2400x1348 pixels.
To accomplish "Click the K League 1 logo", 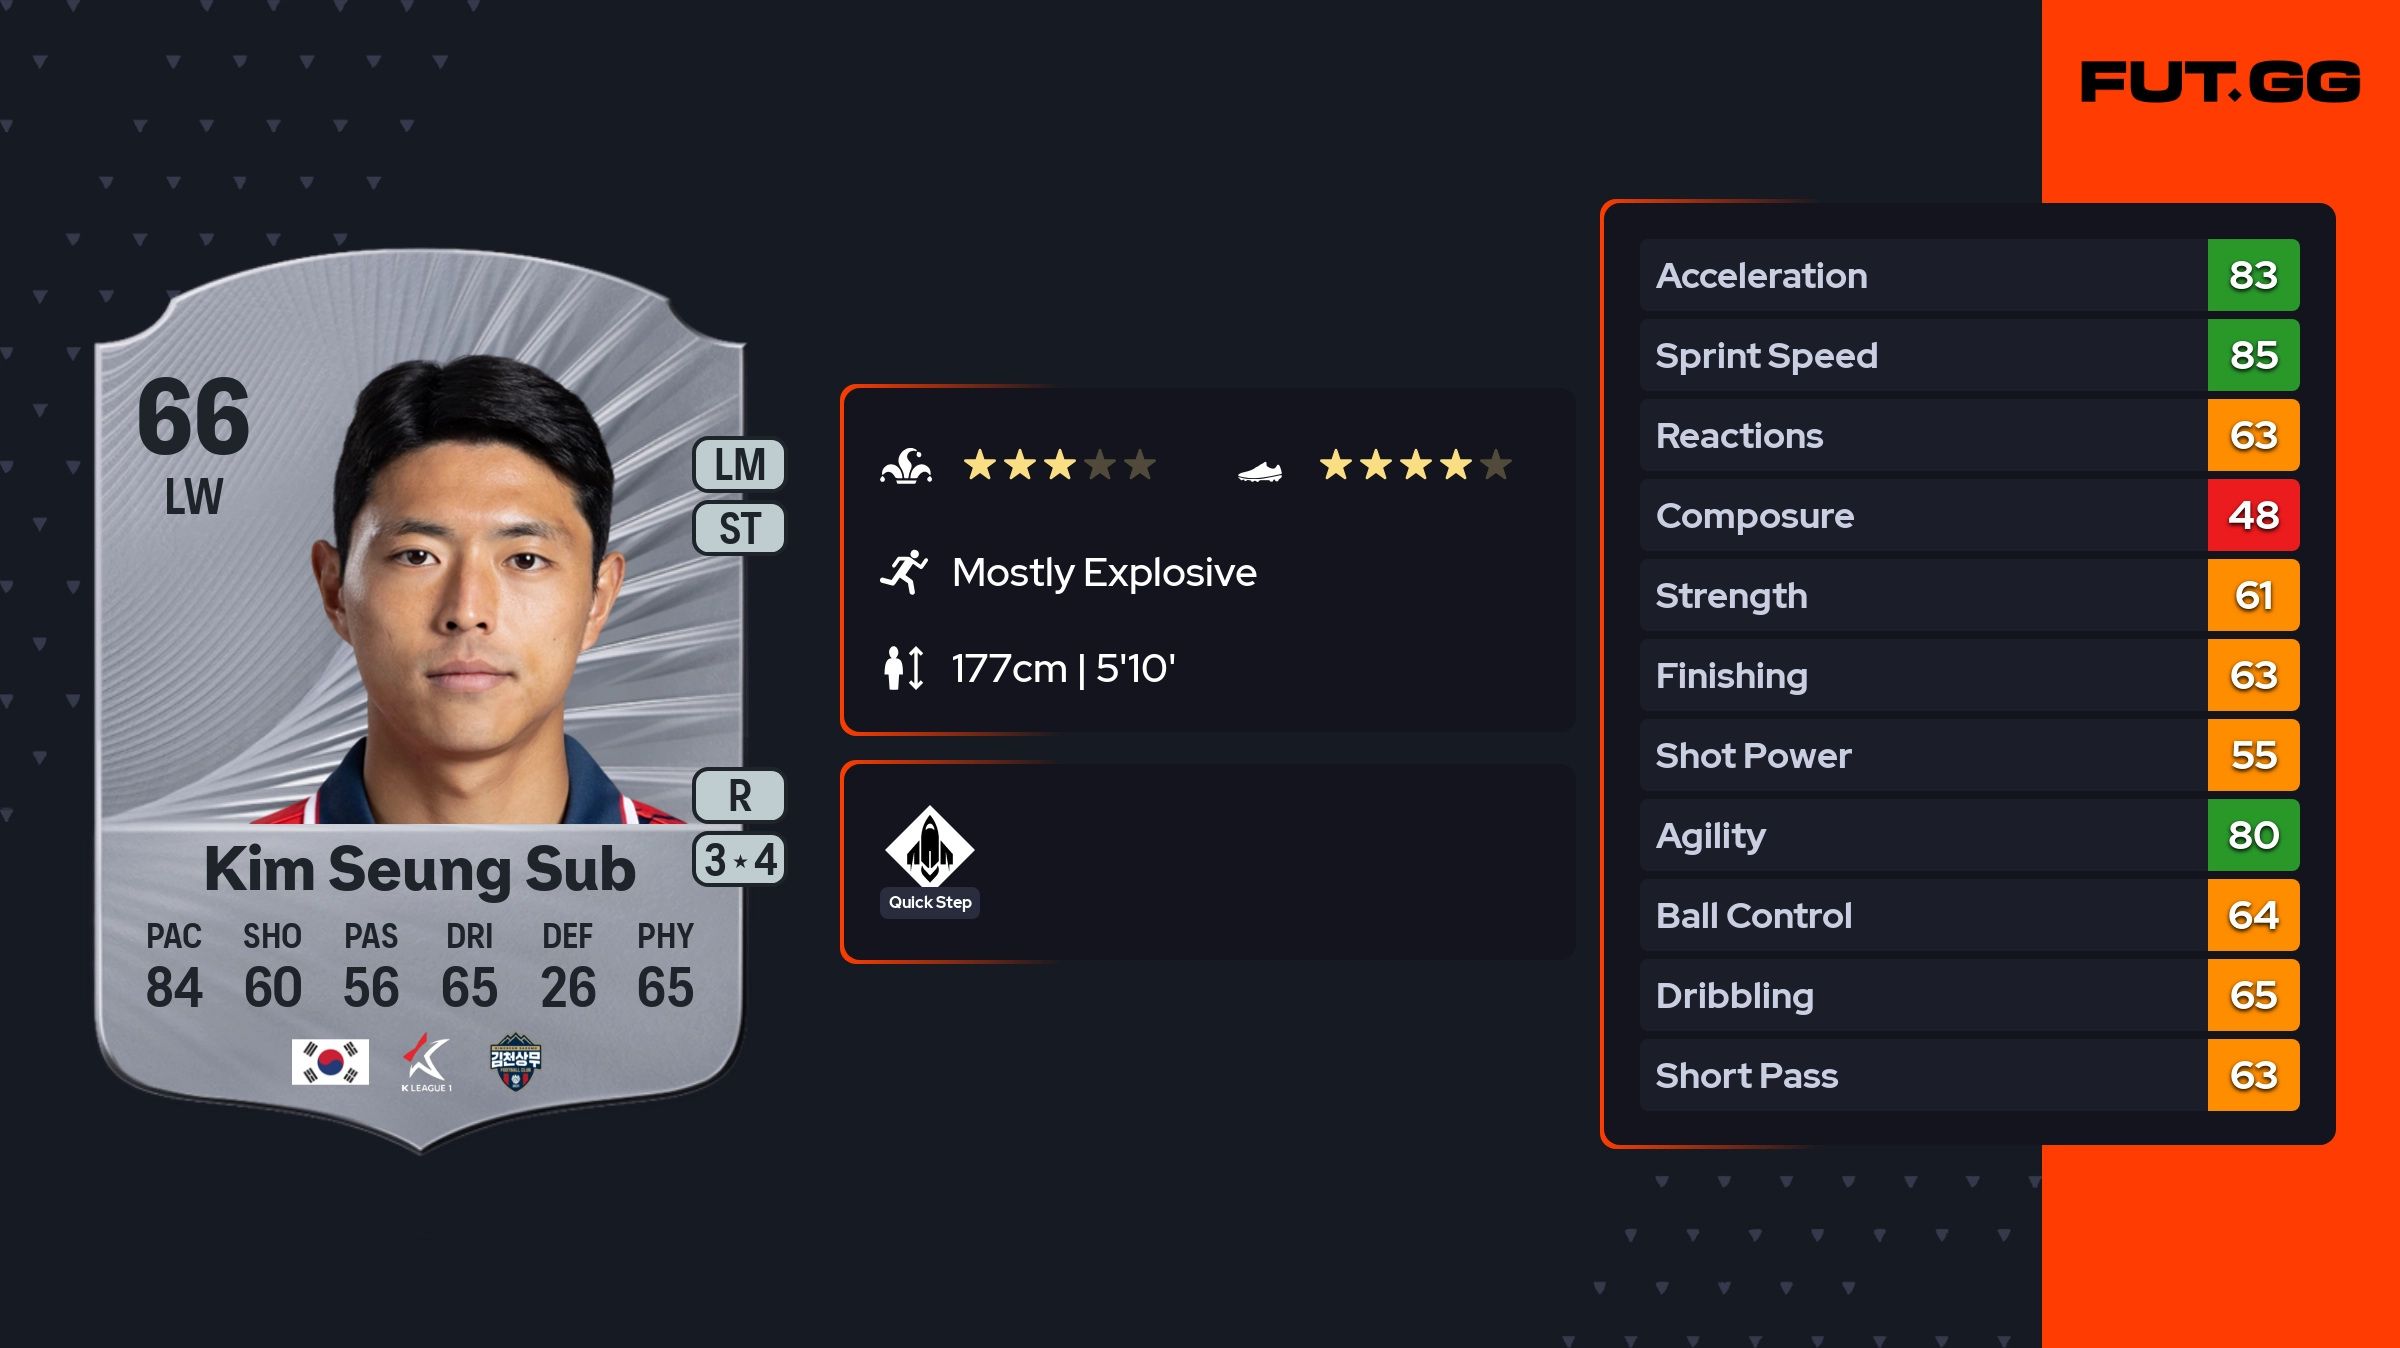I will point(427,1062).
